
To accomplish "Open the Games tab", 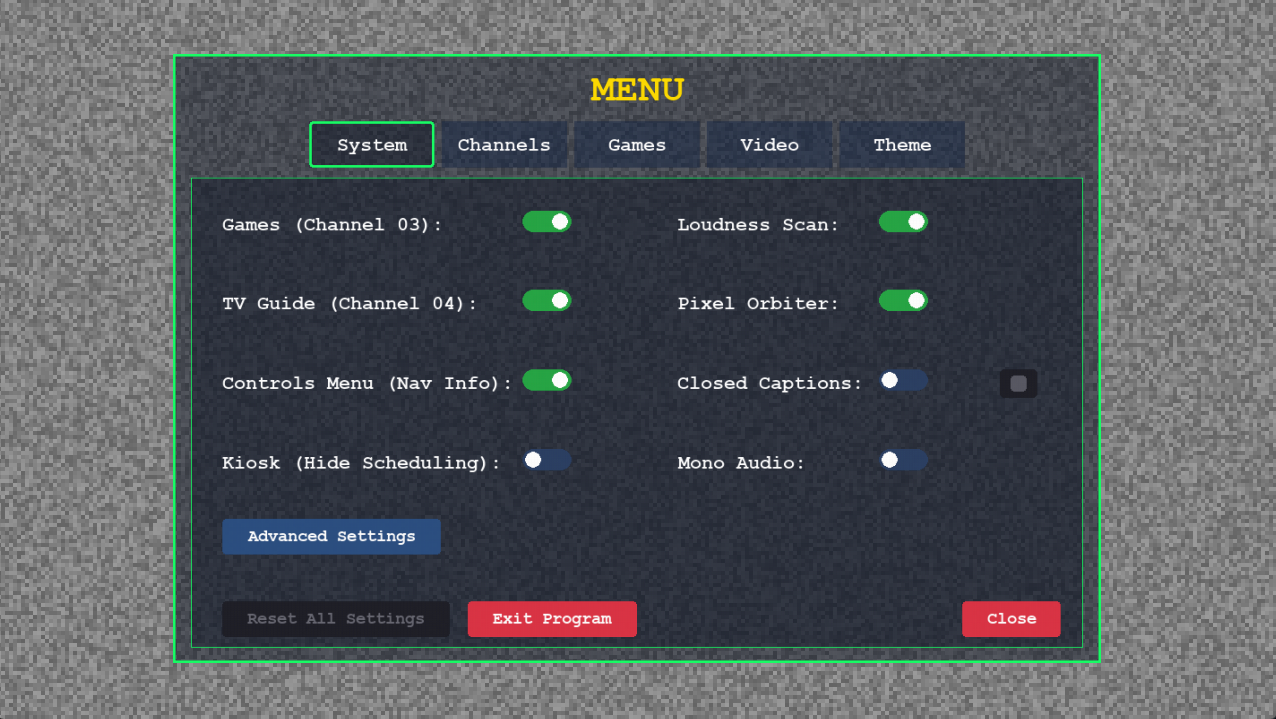I will 637,145.
